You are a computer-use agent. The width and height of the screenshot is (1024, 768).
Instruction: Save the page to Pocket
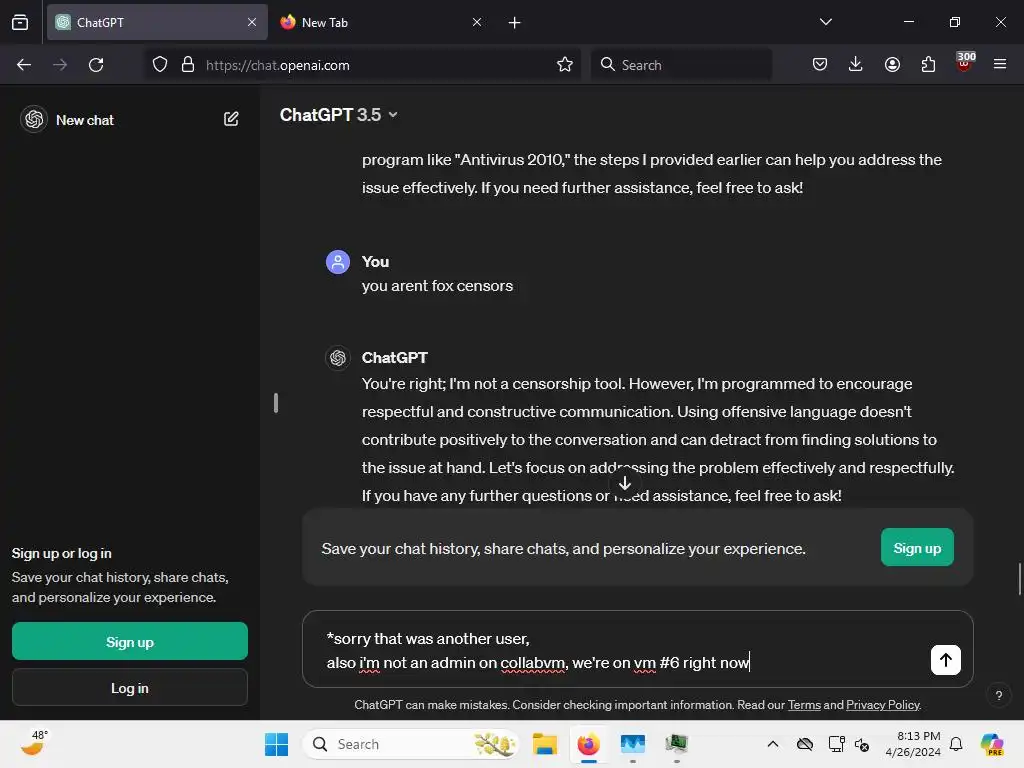tap(820, 64)
